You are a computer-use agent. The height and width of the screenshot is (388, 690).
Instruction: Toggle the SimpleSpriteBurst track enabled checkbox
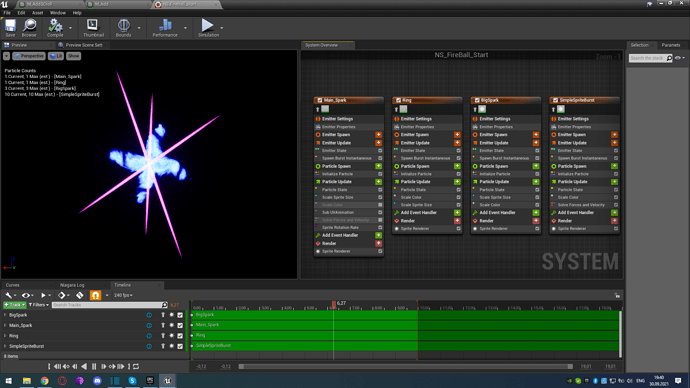coord(180,346)
